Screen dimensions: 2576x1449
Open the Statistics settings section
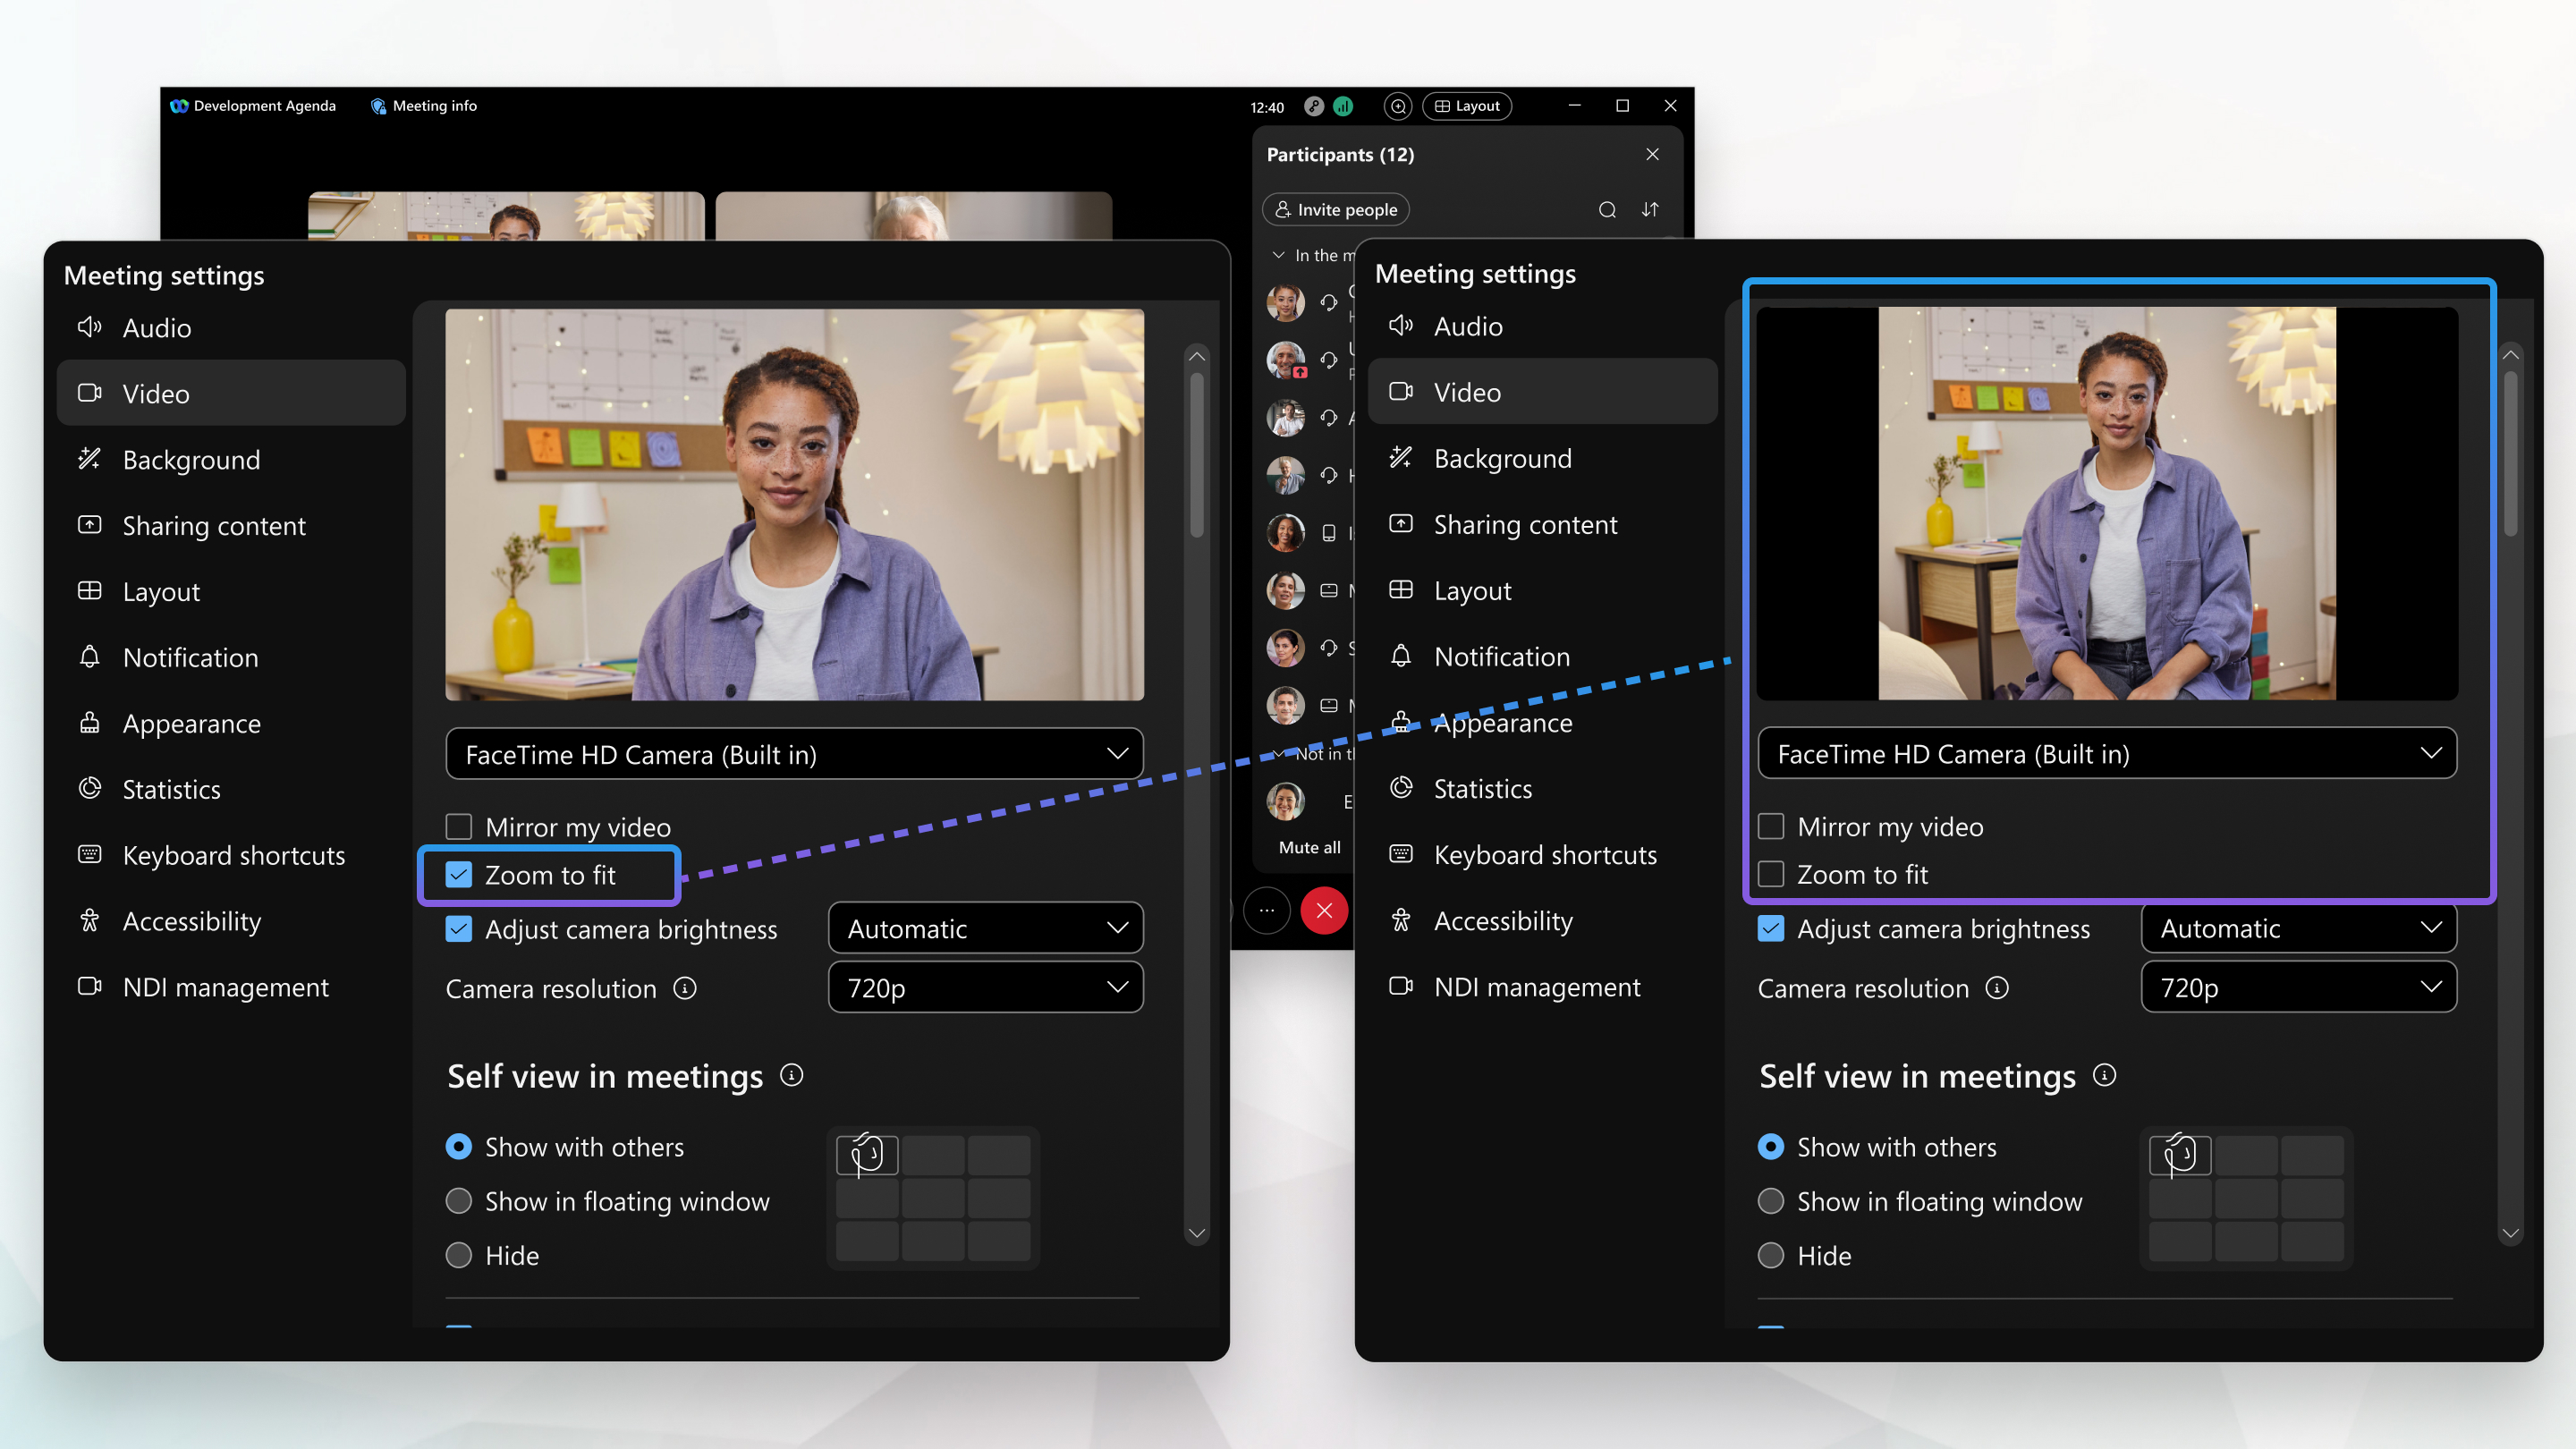click(171, 789)
